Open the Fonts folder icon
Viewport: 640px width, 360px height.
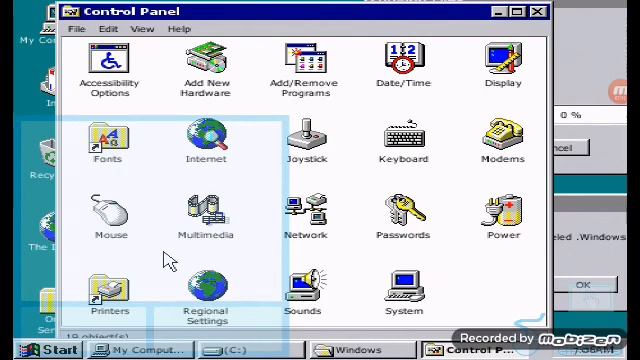pos(109,137)
